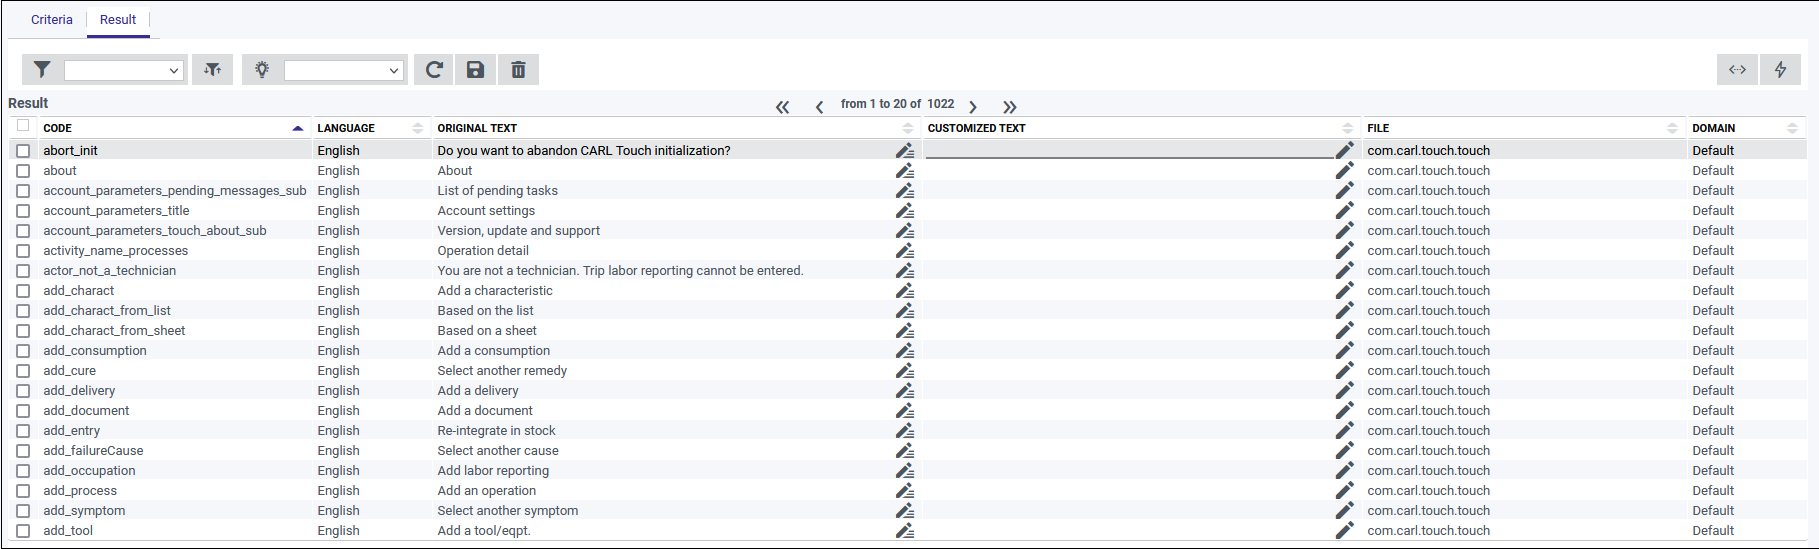Open the filter selection dropdown
The width and height of the screenshot is (1819, 549).
[124, 70]
